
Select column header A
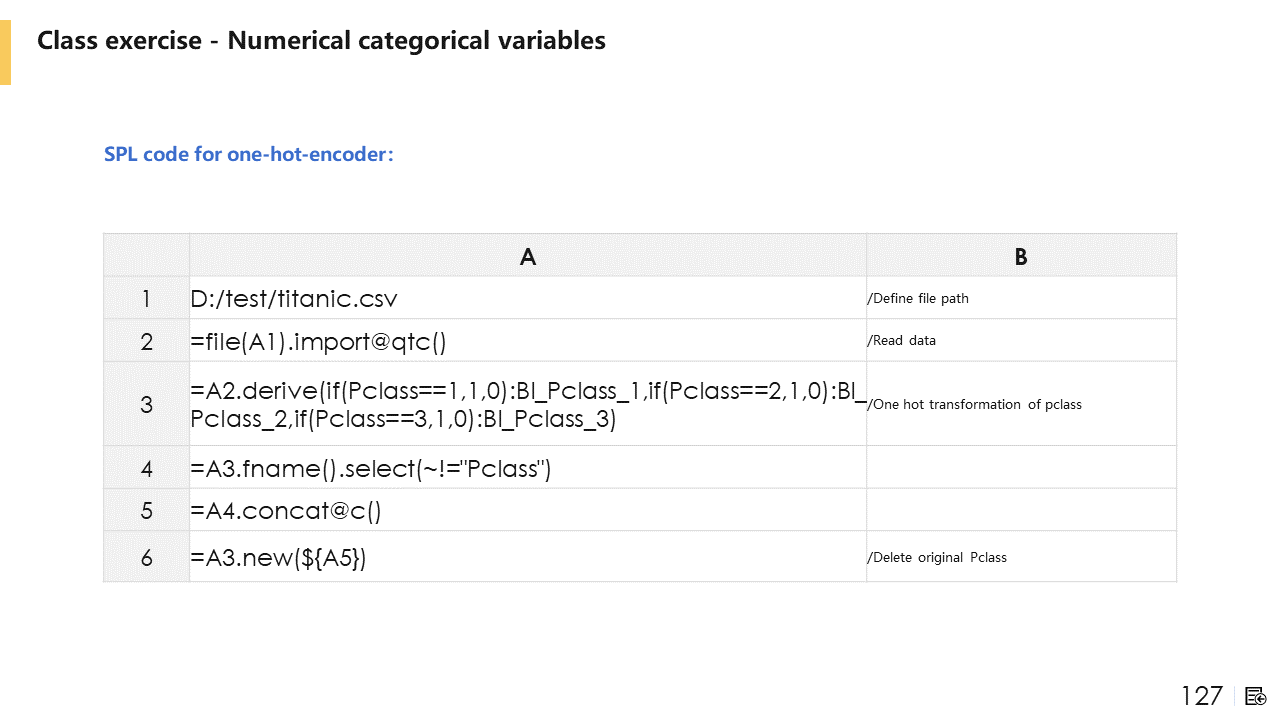[528, 256]
